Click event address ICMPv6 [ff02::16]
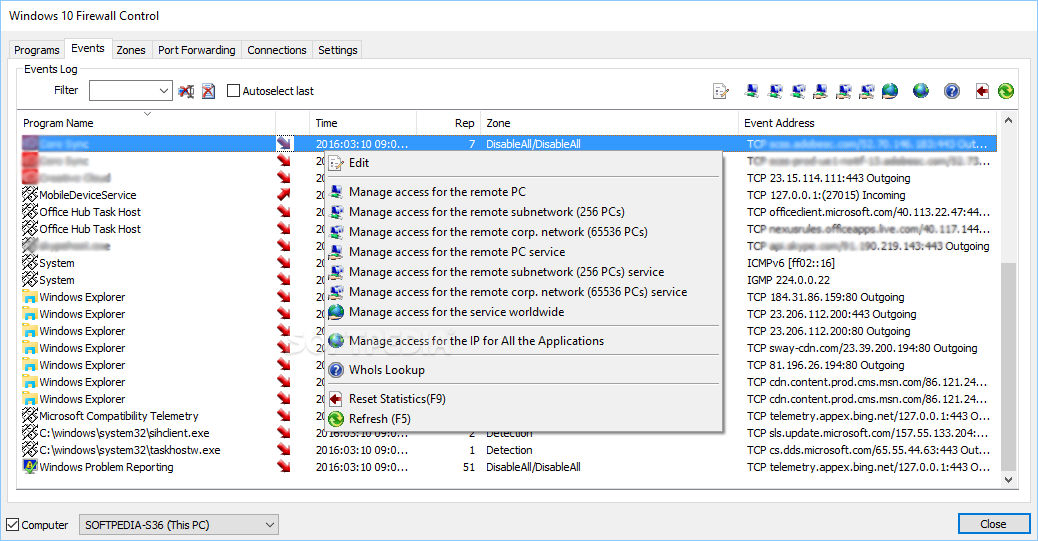The width and height of the screenshot is (1038, 541). (791, 263)
